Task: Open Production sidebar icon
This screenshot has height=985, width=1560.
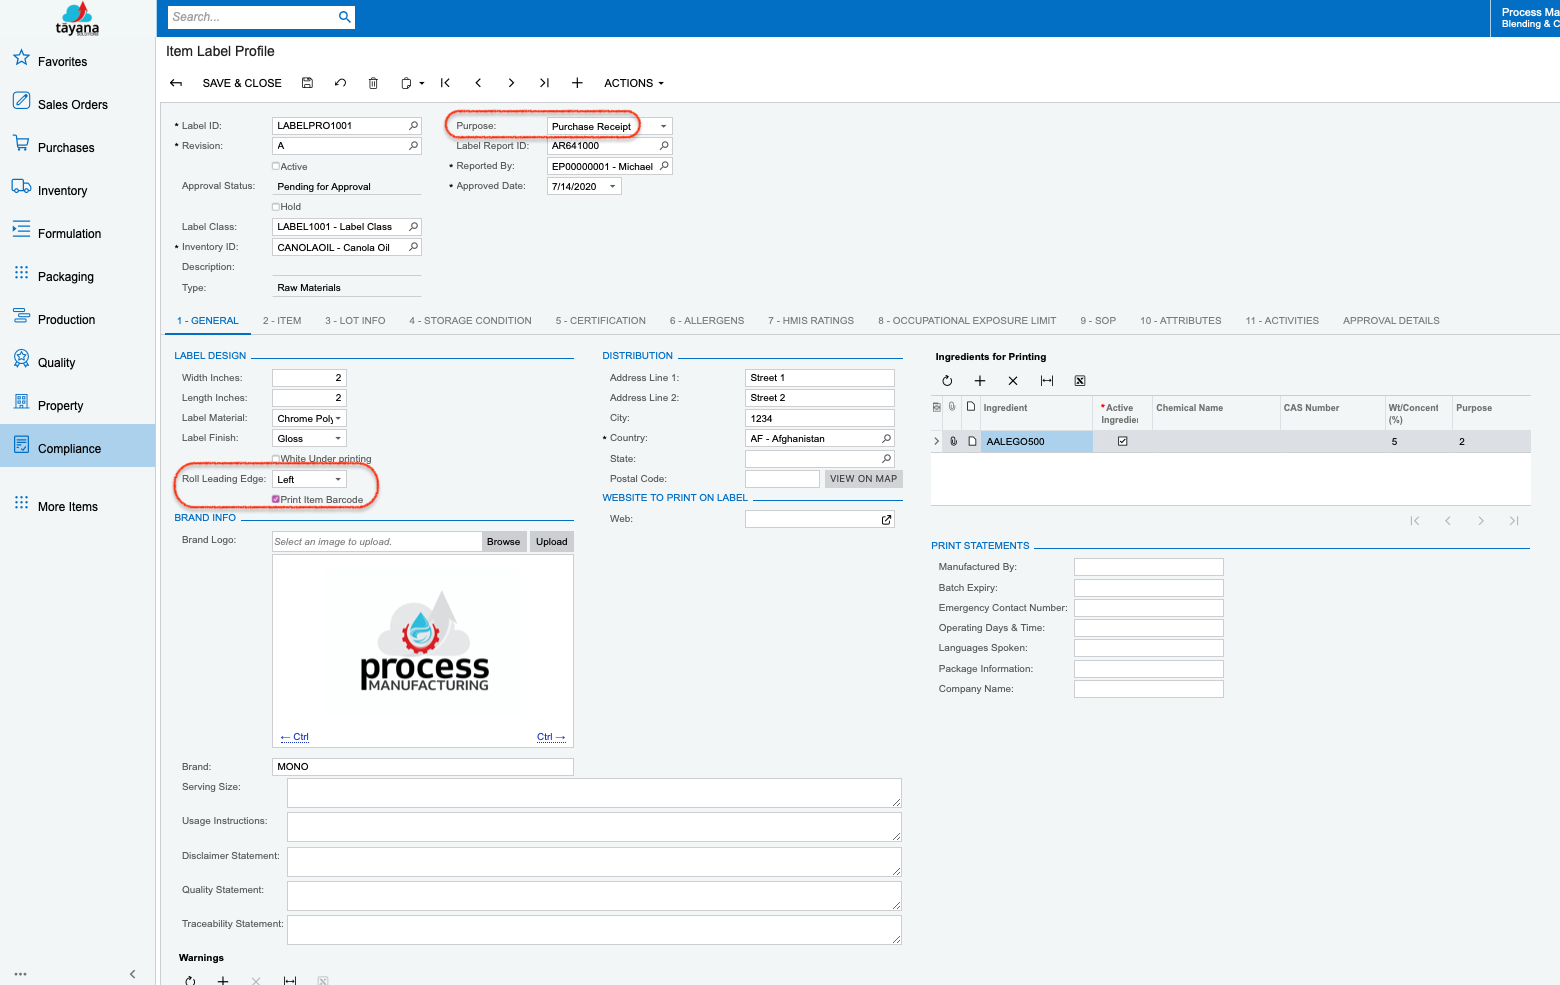Action: (21, 315)
